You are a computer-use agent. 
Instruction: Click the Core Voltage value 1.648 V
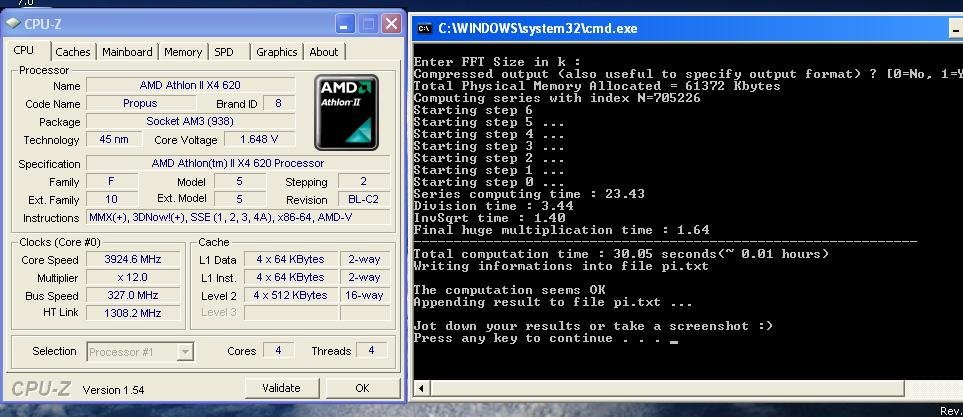pos(259,139)
